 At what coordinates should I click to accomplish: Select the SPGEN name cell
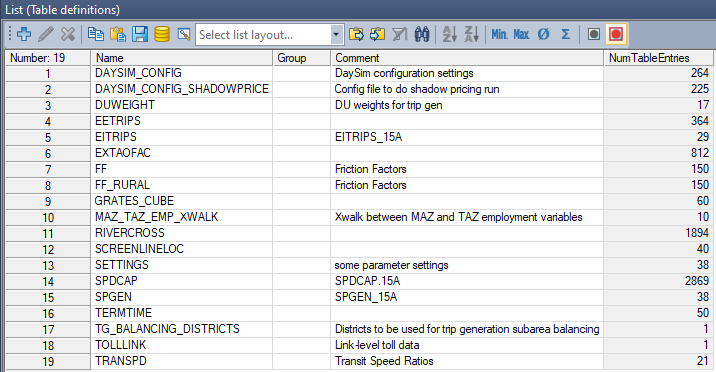[x=182, y=297]
